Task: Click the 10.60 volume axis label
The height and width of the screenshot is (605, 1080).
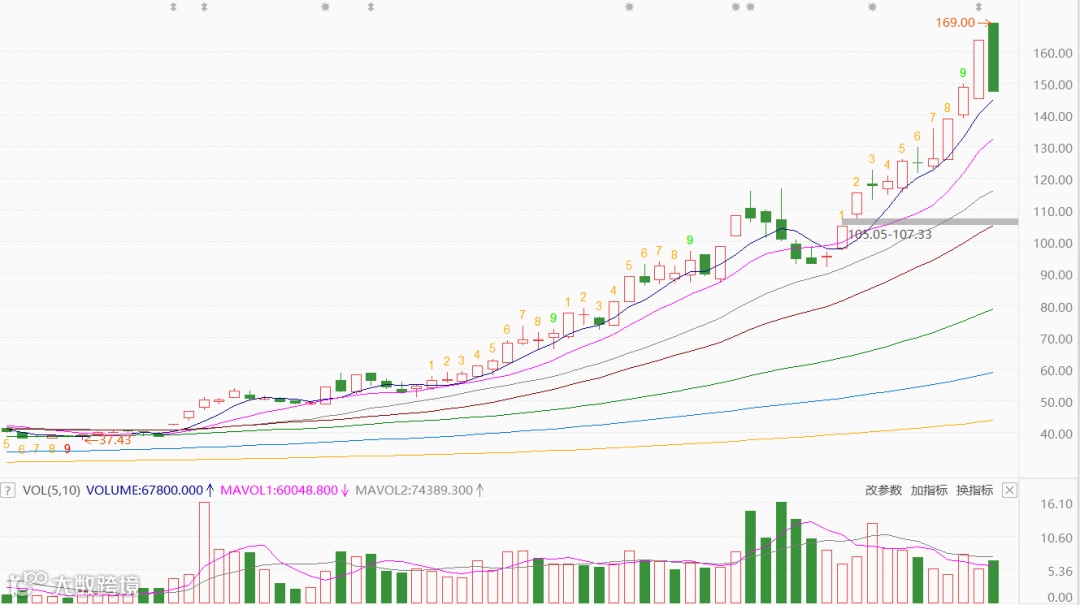Action: pyautogui.click(x=1057, y=538)
